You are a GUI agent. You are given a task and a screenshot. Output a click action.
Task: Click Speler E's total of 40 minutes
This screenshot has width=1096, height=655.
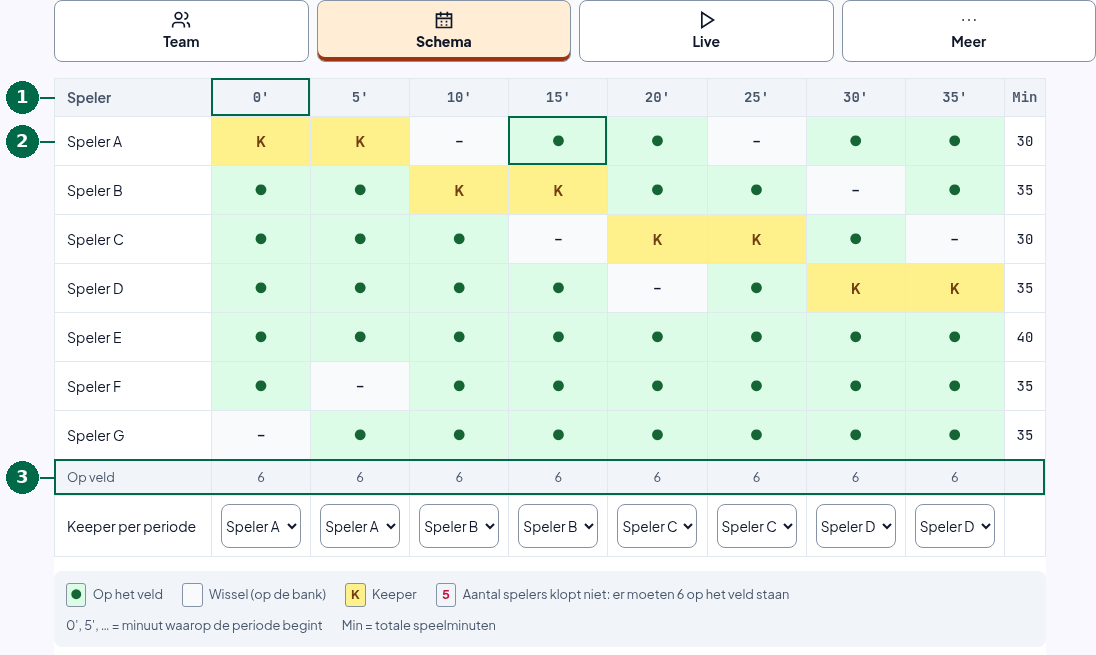click(x=1025, y=337)
